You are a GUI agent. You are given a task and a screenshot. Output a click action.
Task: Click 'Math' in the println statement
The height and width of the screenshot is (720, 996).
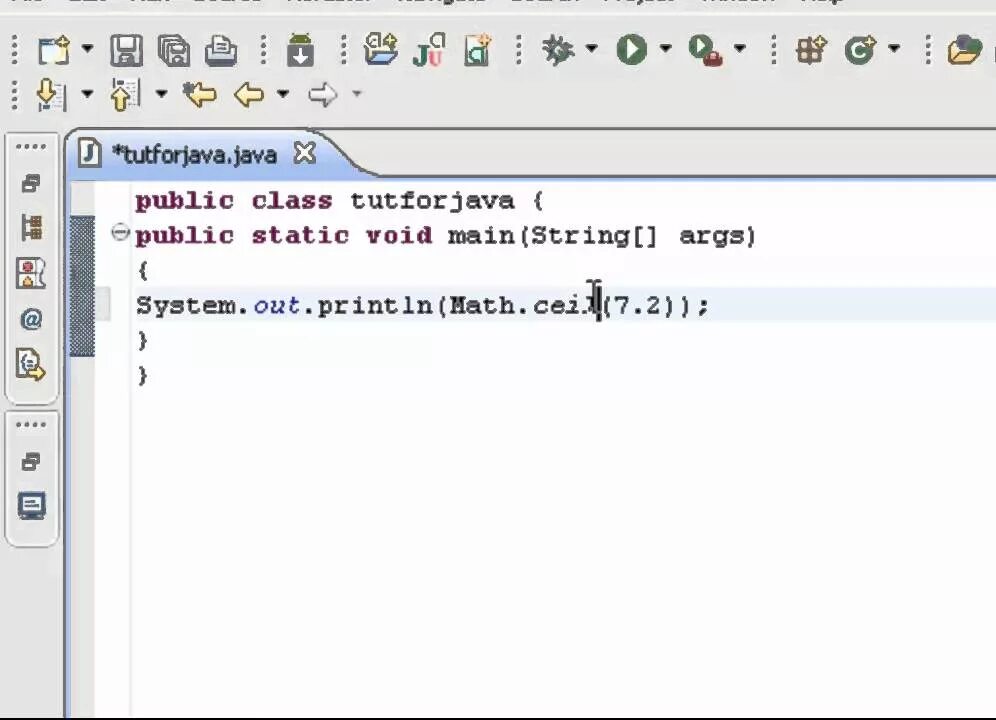481,306
